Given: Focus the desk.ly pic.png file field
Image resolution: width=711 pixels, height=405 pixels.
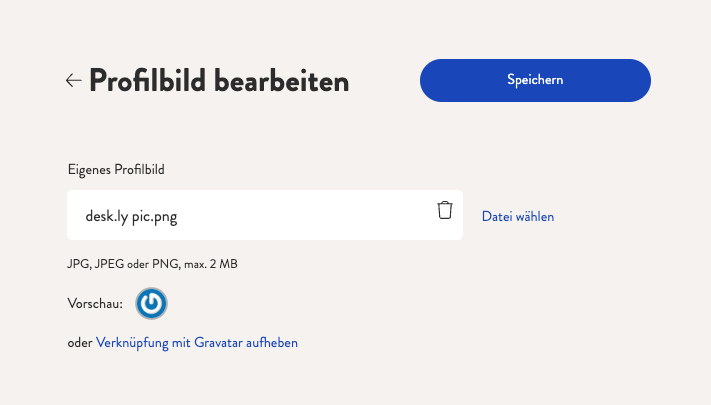Looking at the screenshot, I should [x=265, y=215].
